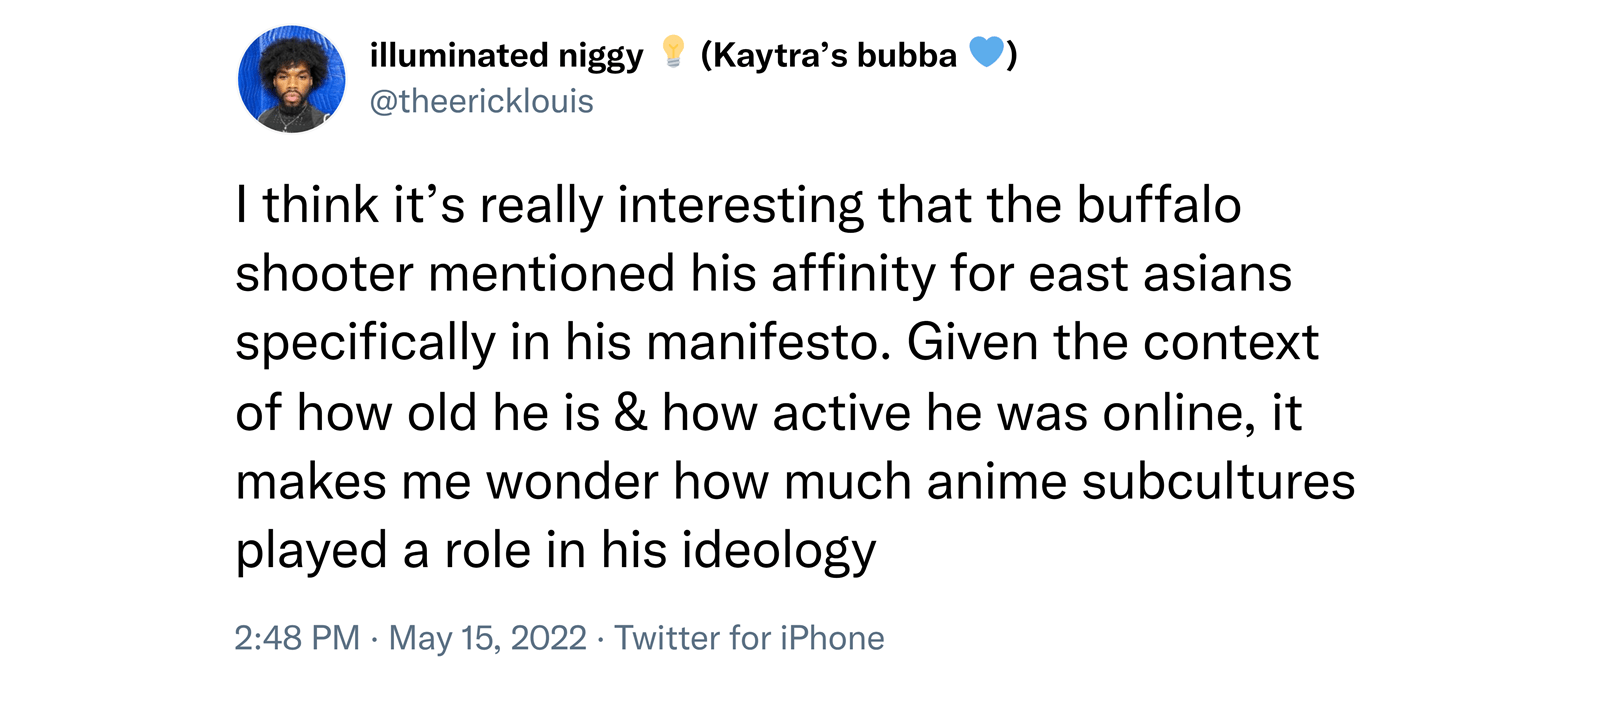
Task: Open the @theericklouis handle link
Action: (481, 102)
